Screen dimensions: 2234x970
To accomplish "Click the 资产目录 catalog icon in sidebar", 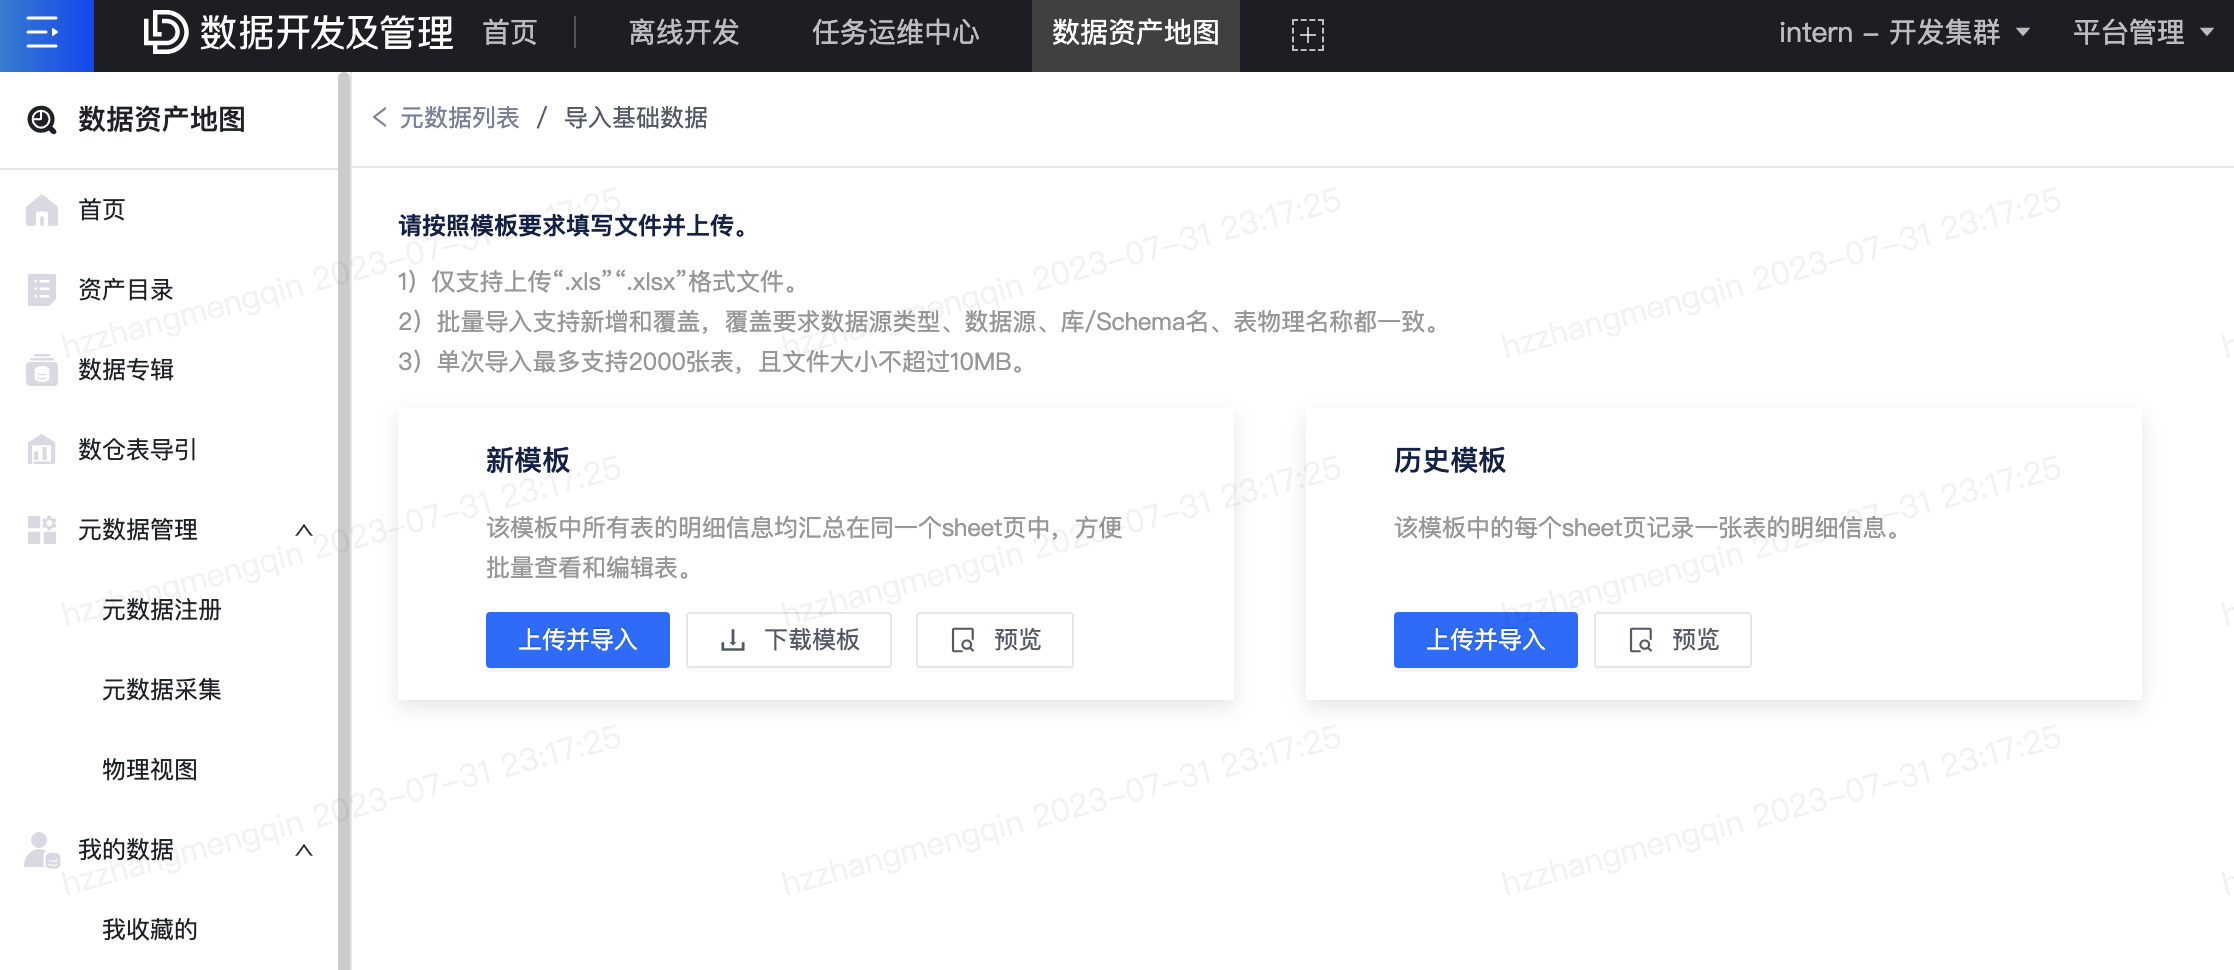I will 41,289.
